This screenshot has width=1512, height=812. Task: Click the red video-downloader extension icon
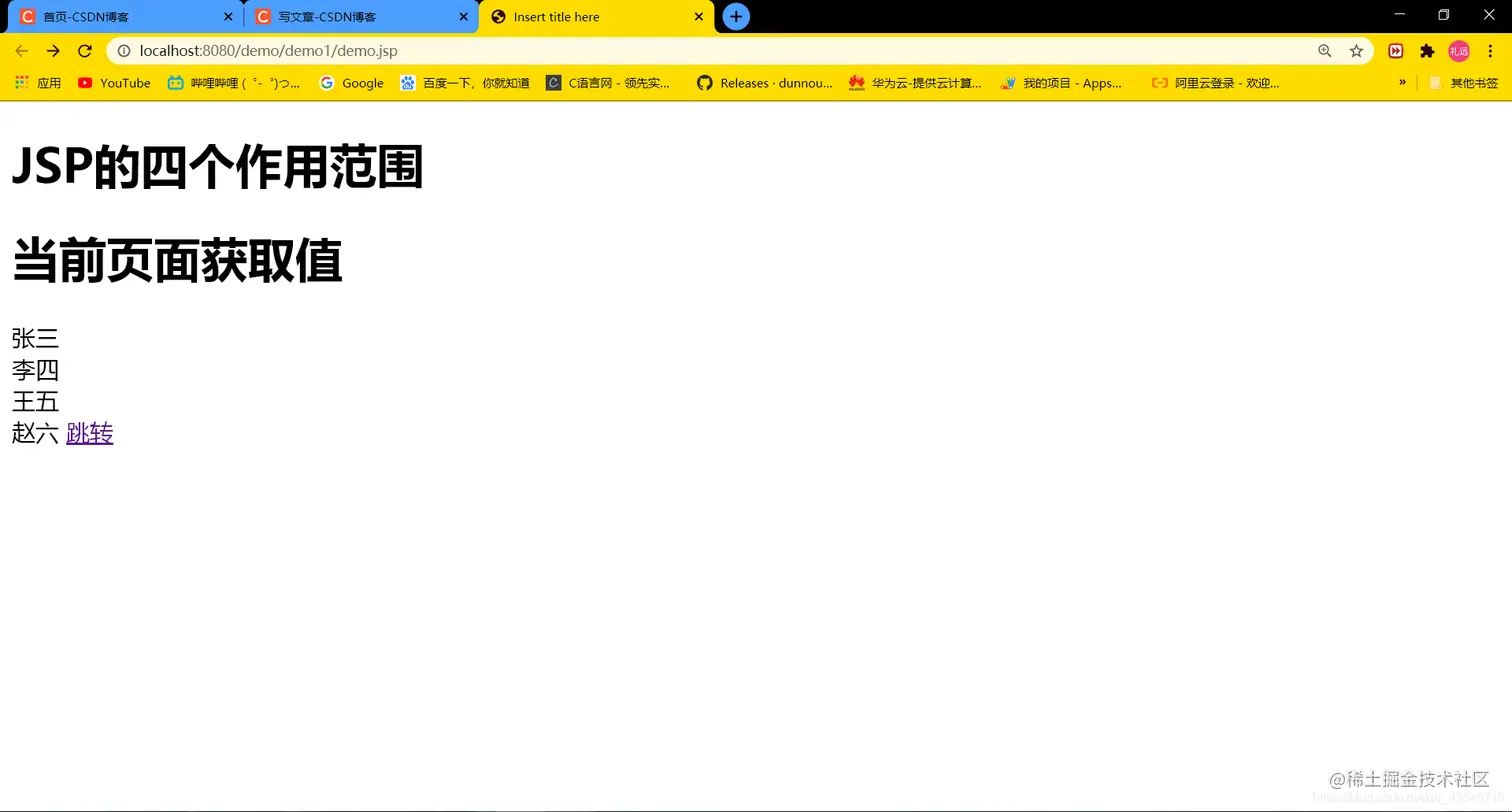1395,51
